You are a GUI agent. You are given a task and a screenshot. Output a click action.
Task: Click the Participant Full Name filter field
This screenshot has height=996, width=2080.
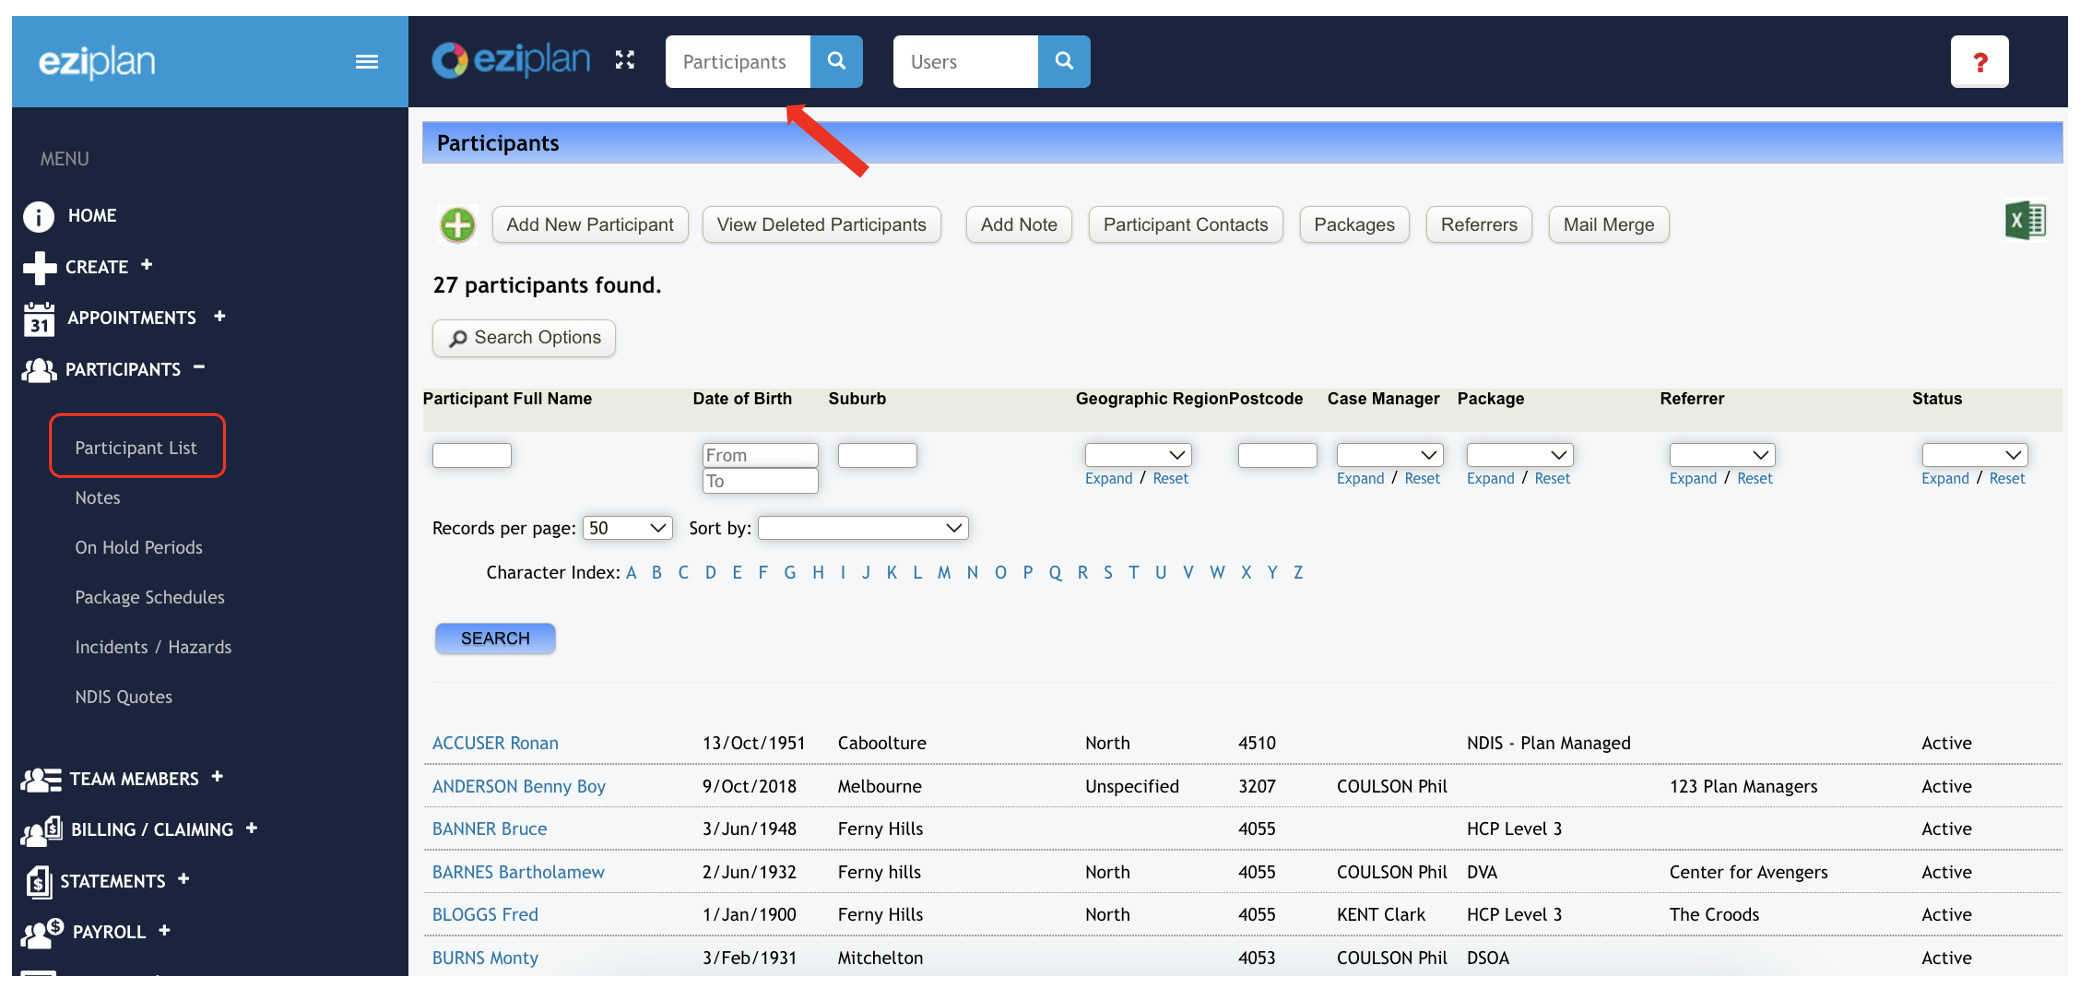click(x=472, y=456)
